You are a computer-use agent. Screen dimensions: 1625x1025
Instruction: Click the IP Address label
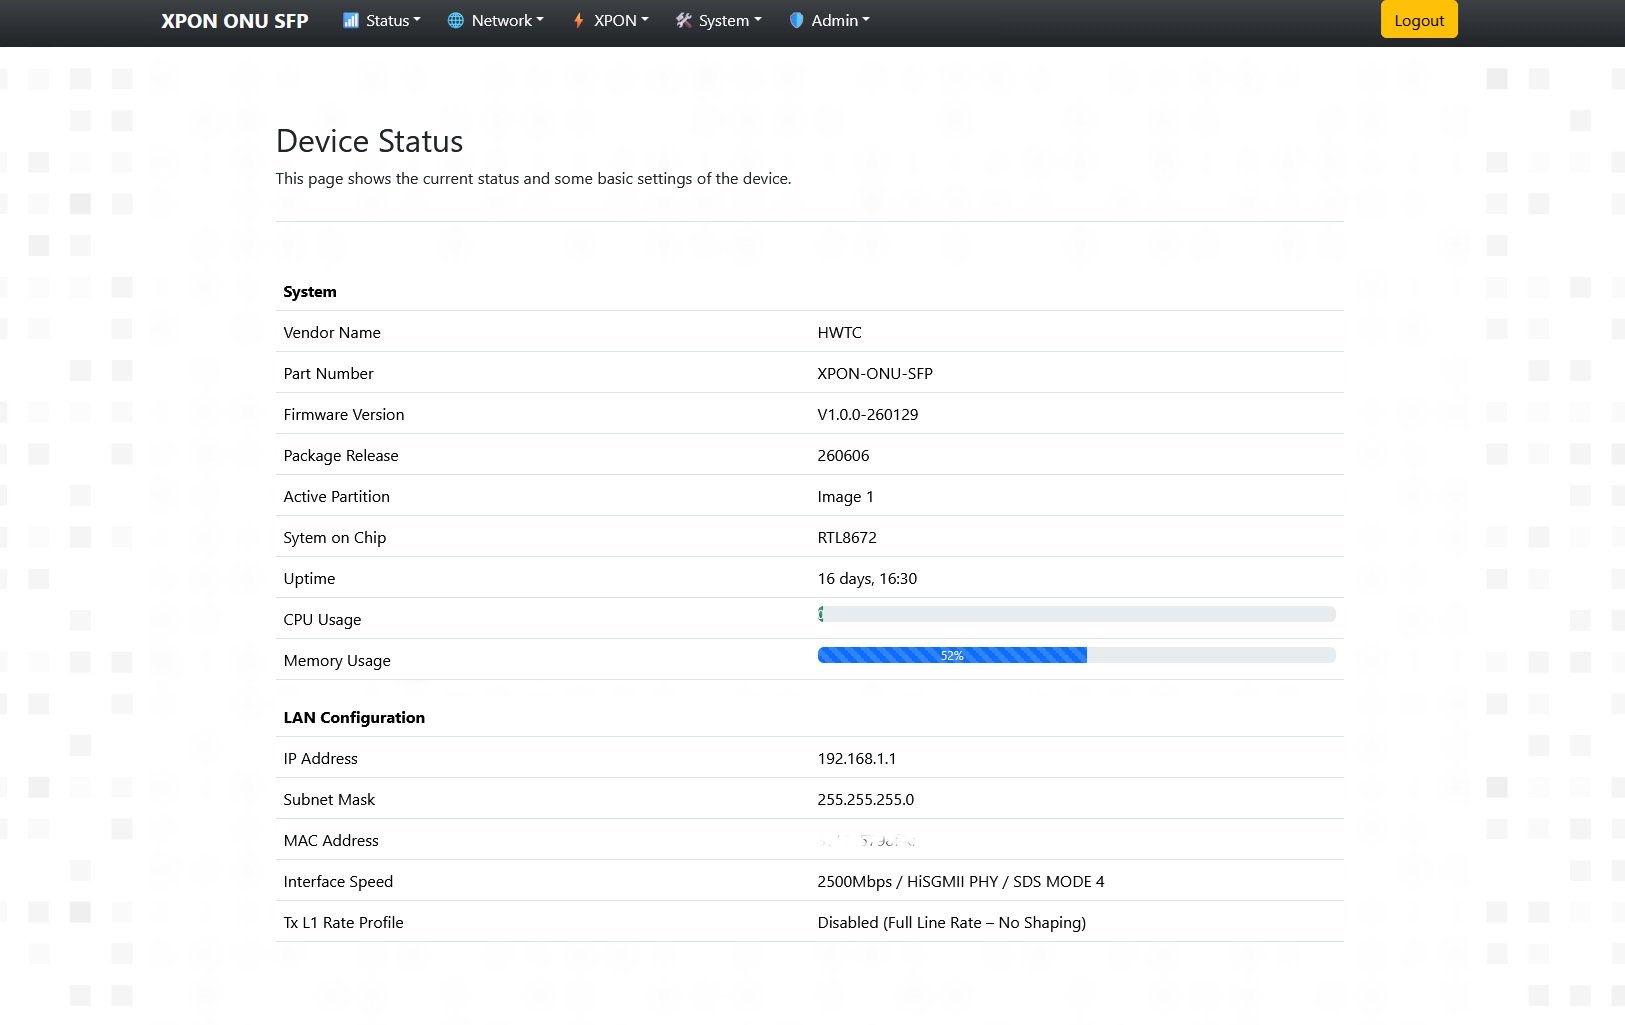point(320,758)
